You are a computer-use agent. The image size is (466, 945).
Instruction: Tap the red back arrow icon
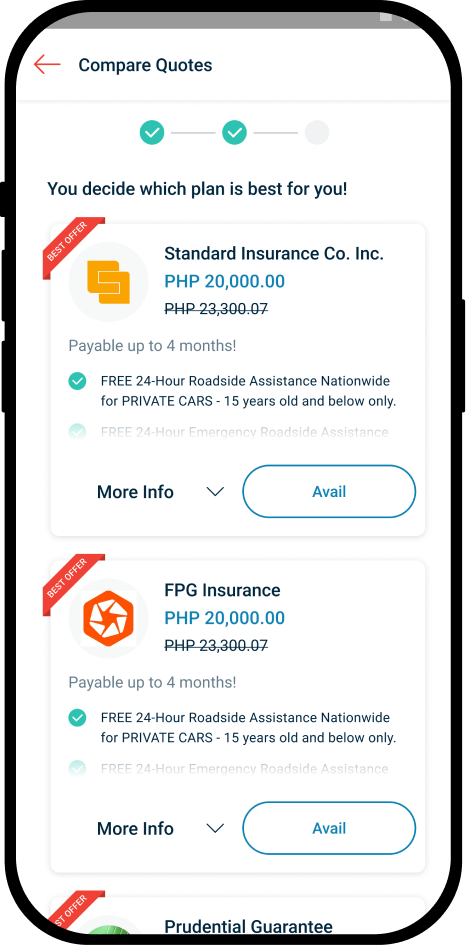(47, 64)
